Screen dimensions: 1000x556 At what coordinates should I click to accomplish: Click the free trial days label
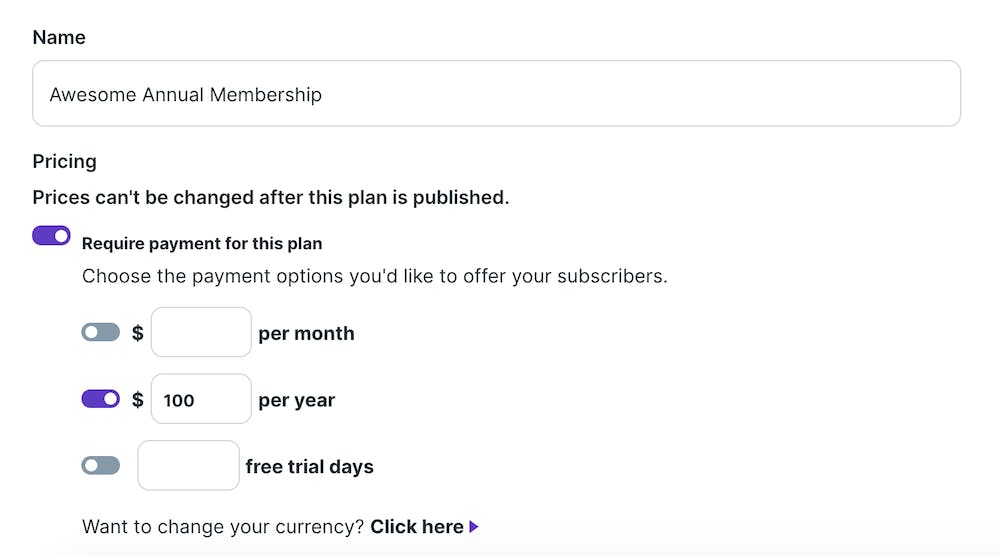(309, 467)
